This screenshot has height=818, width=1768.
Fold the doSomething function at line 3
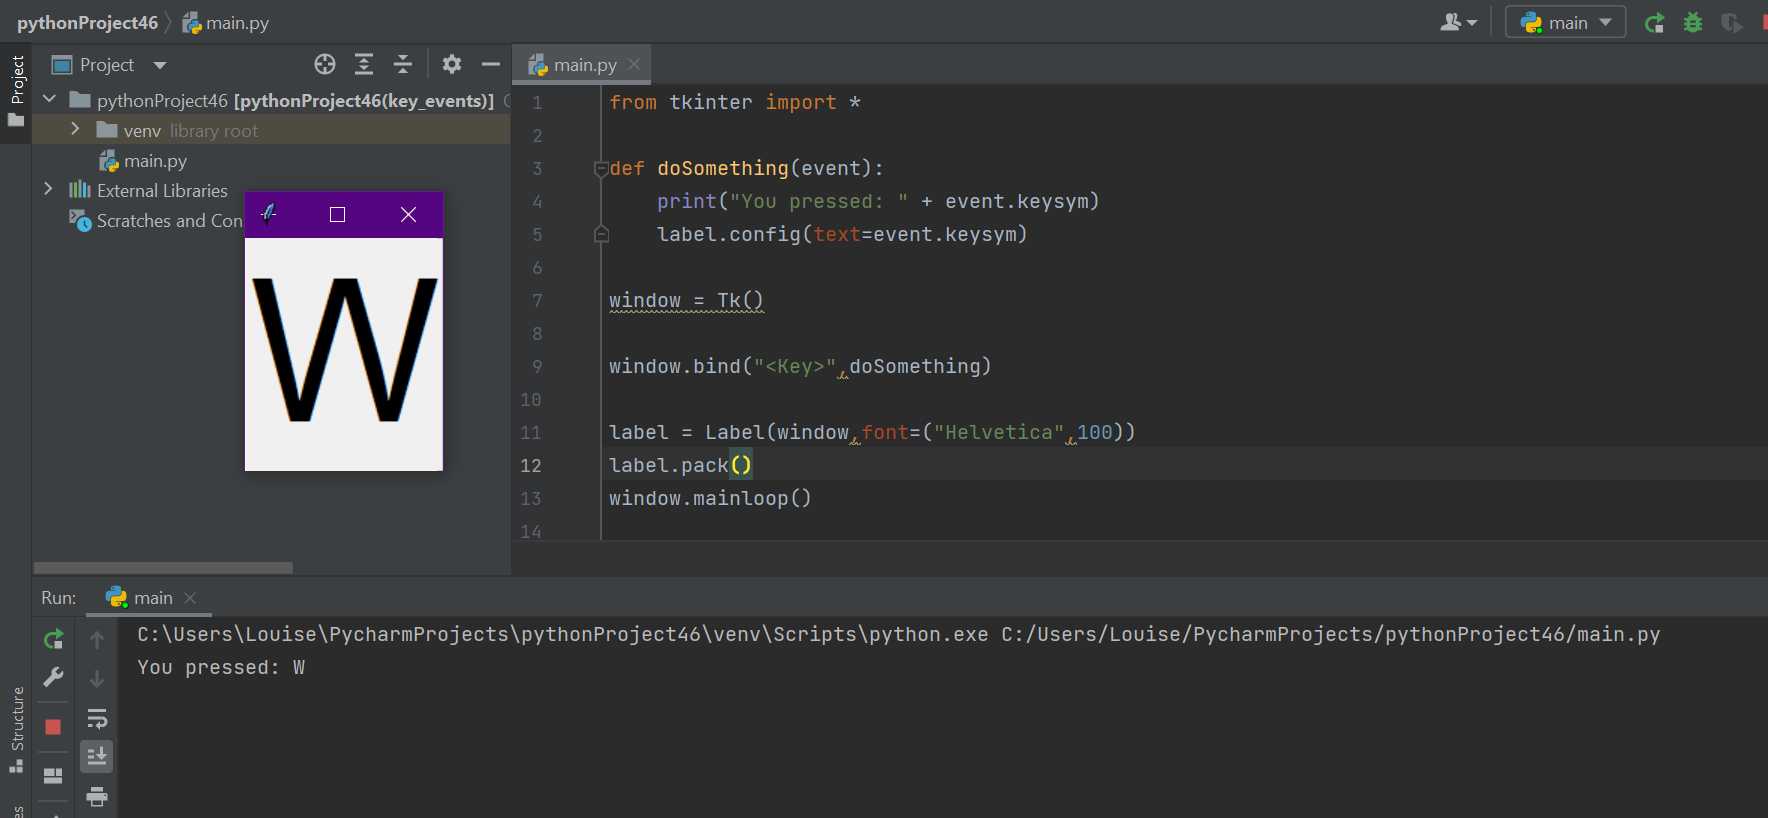[x=601, y=168]
